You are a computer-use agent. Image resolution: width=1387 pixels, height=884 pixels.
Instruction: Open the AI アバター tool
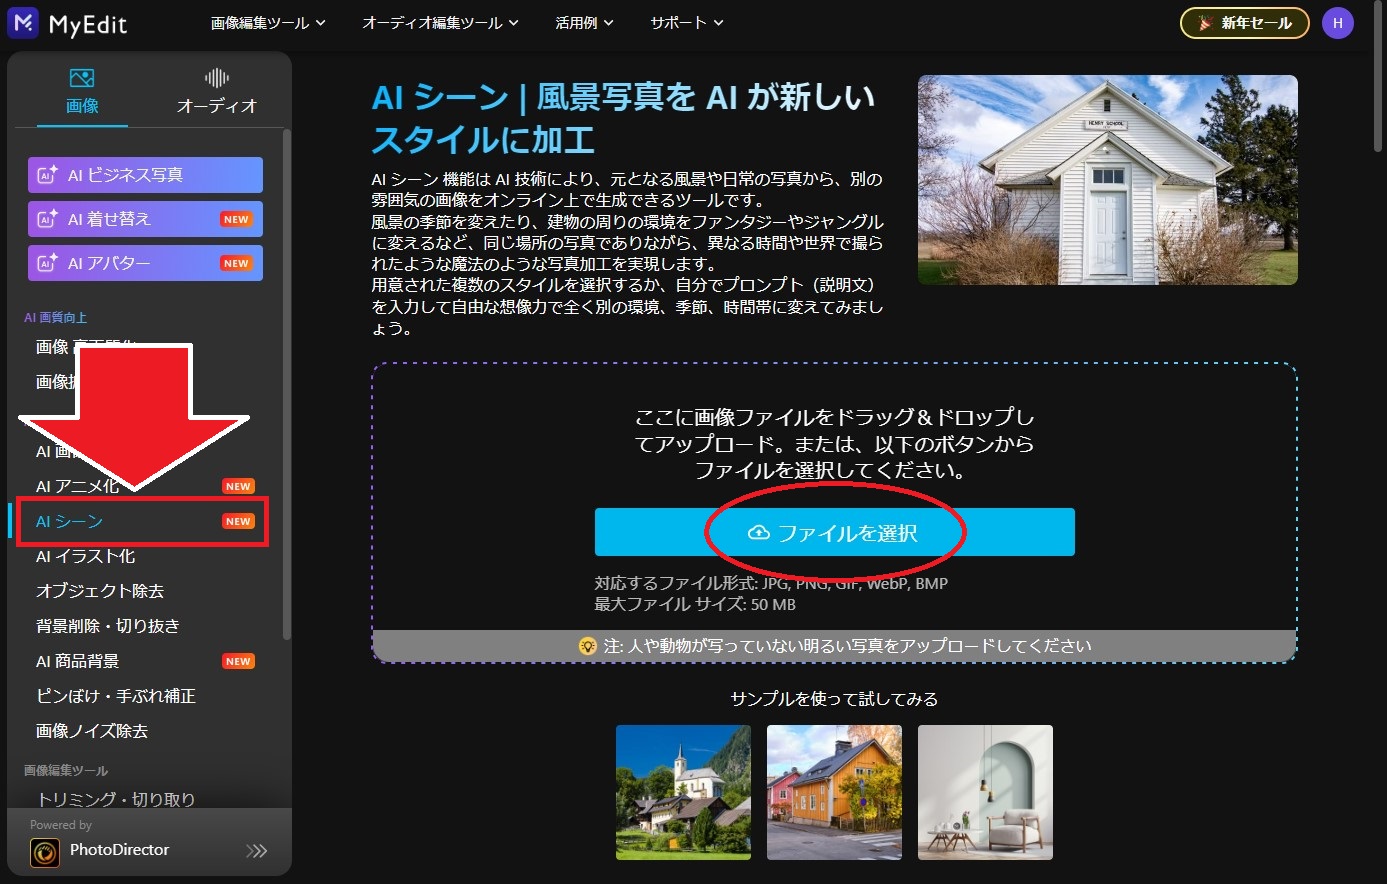click(x=145, y=263)
